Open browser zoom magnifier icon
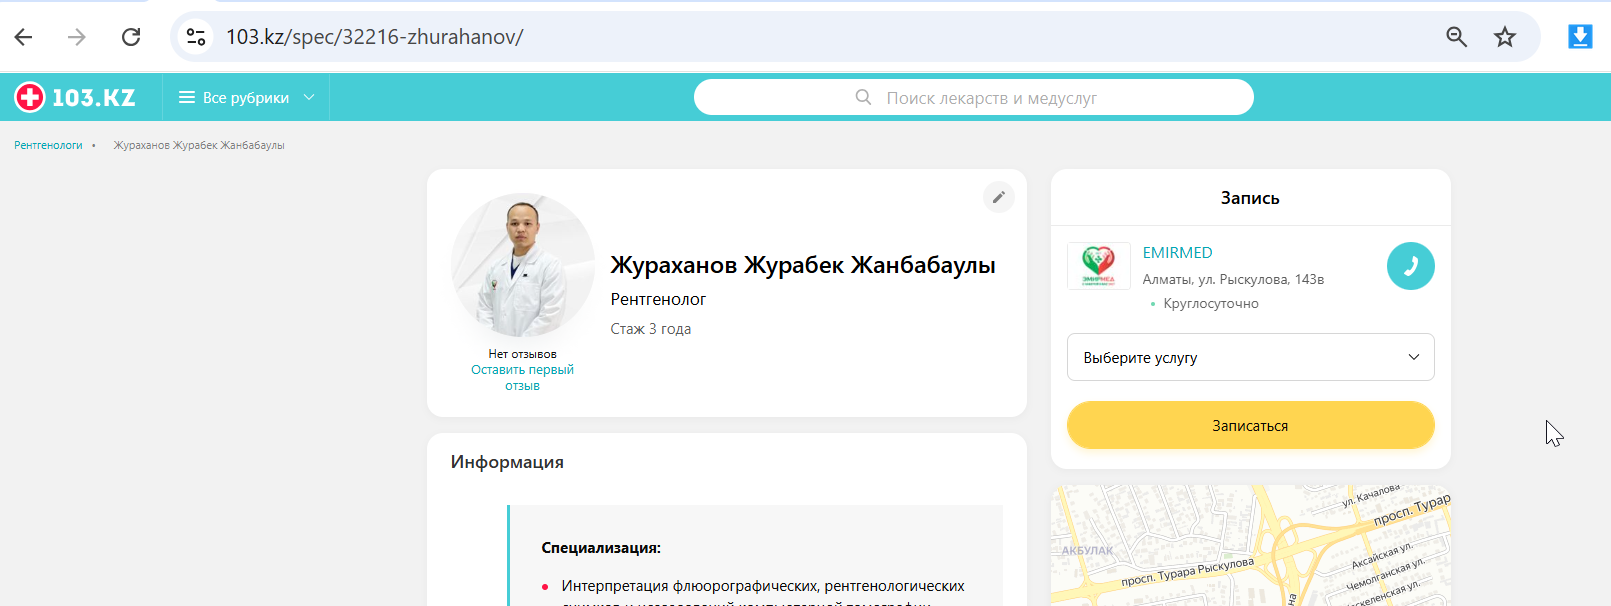 click(x=1456, y=37)
